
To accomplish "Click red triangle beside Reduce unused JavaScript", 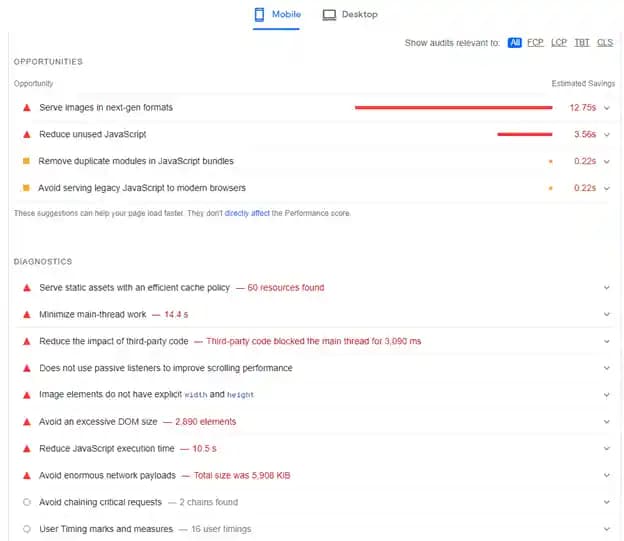I will pyautogui.click(x=27, y=135).
